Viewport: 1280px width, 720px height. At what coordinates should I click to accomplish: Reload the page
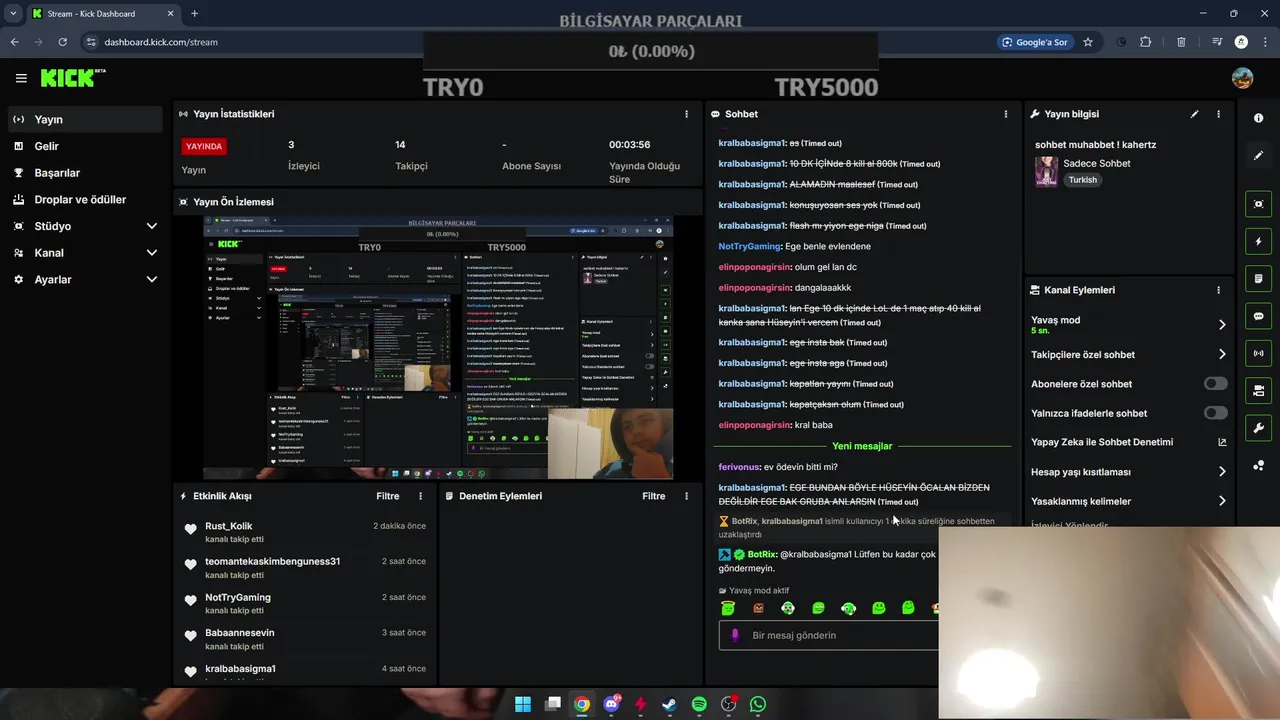coord(62,42)
